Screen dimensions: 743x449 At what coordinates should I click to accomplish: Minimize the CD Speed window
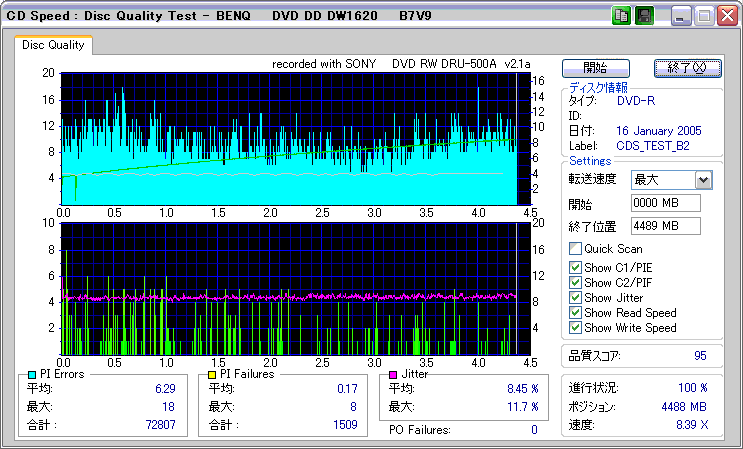click(x=680, y=16)
